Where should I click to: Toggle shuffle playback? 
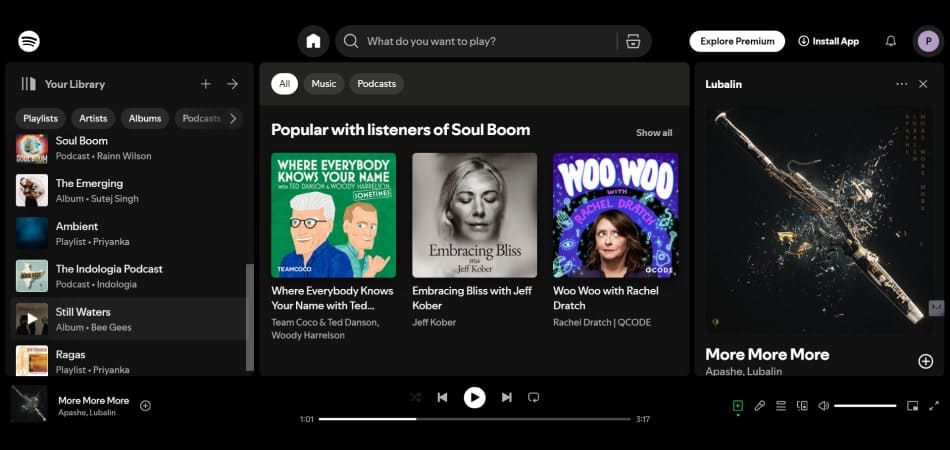point(415,398)
